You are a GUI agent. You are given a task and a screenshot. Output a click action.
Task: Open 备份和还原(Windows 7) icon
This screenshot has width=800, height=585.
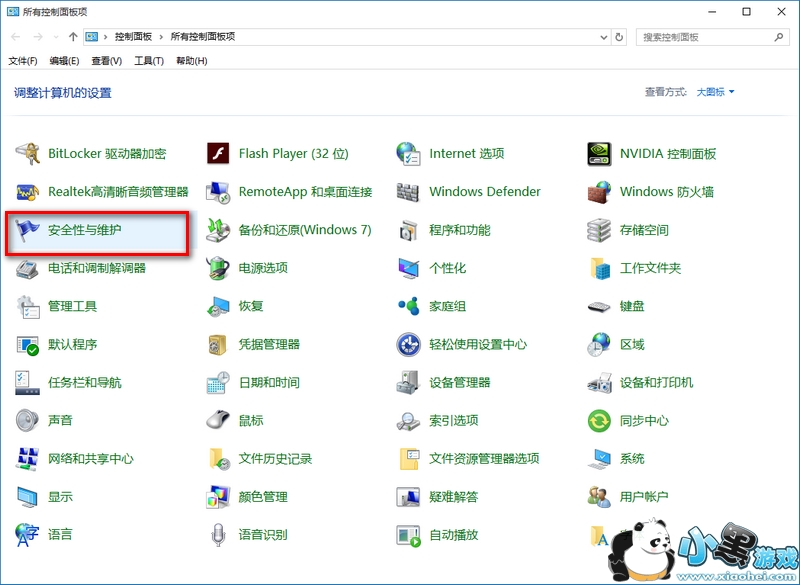218,230
